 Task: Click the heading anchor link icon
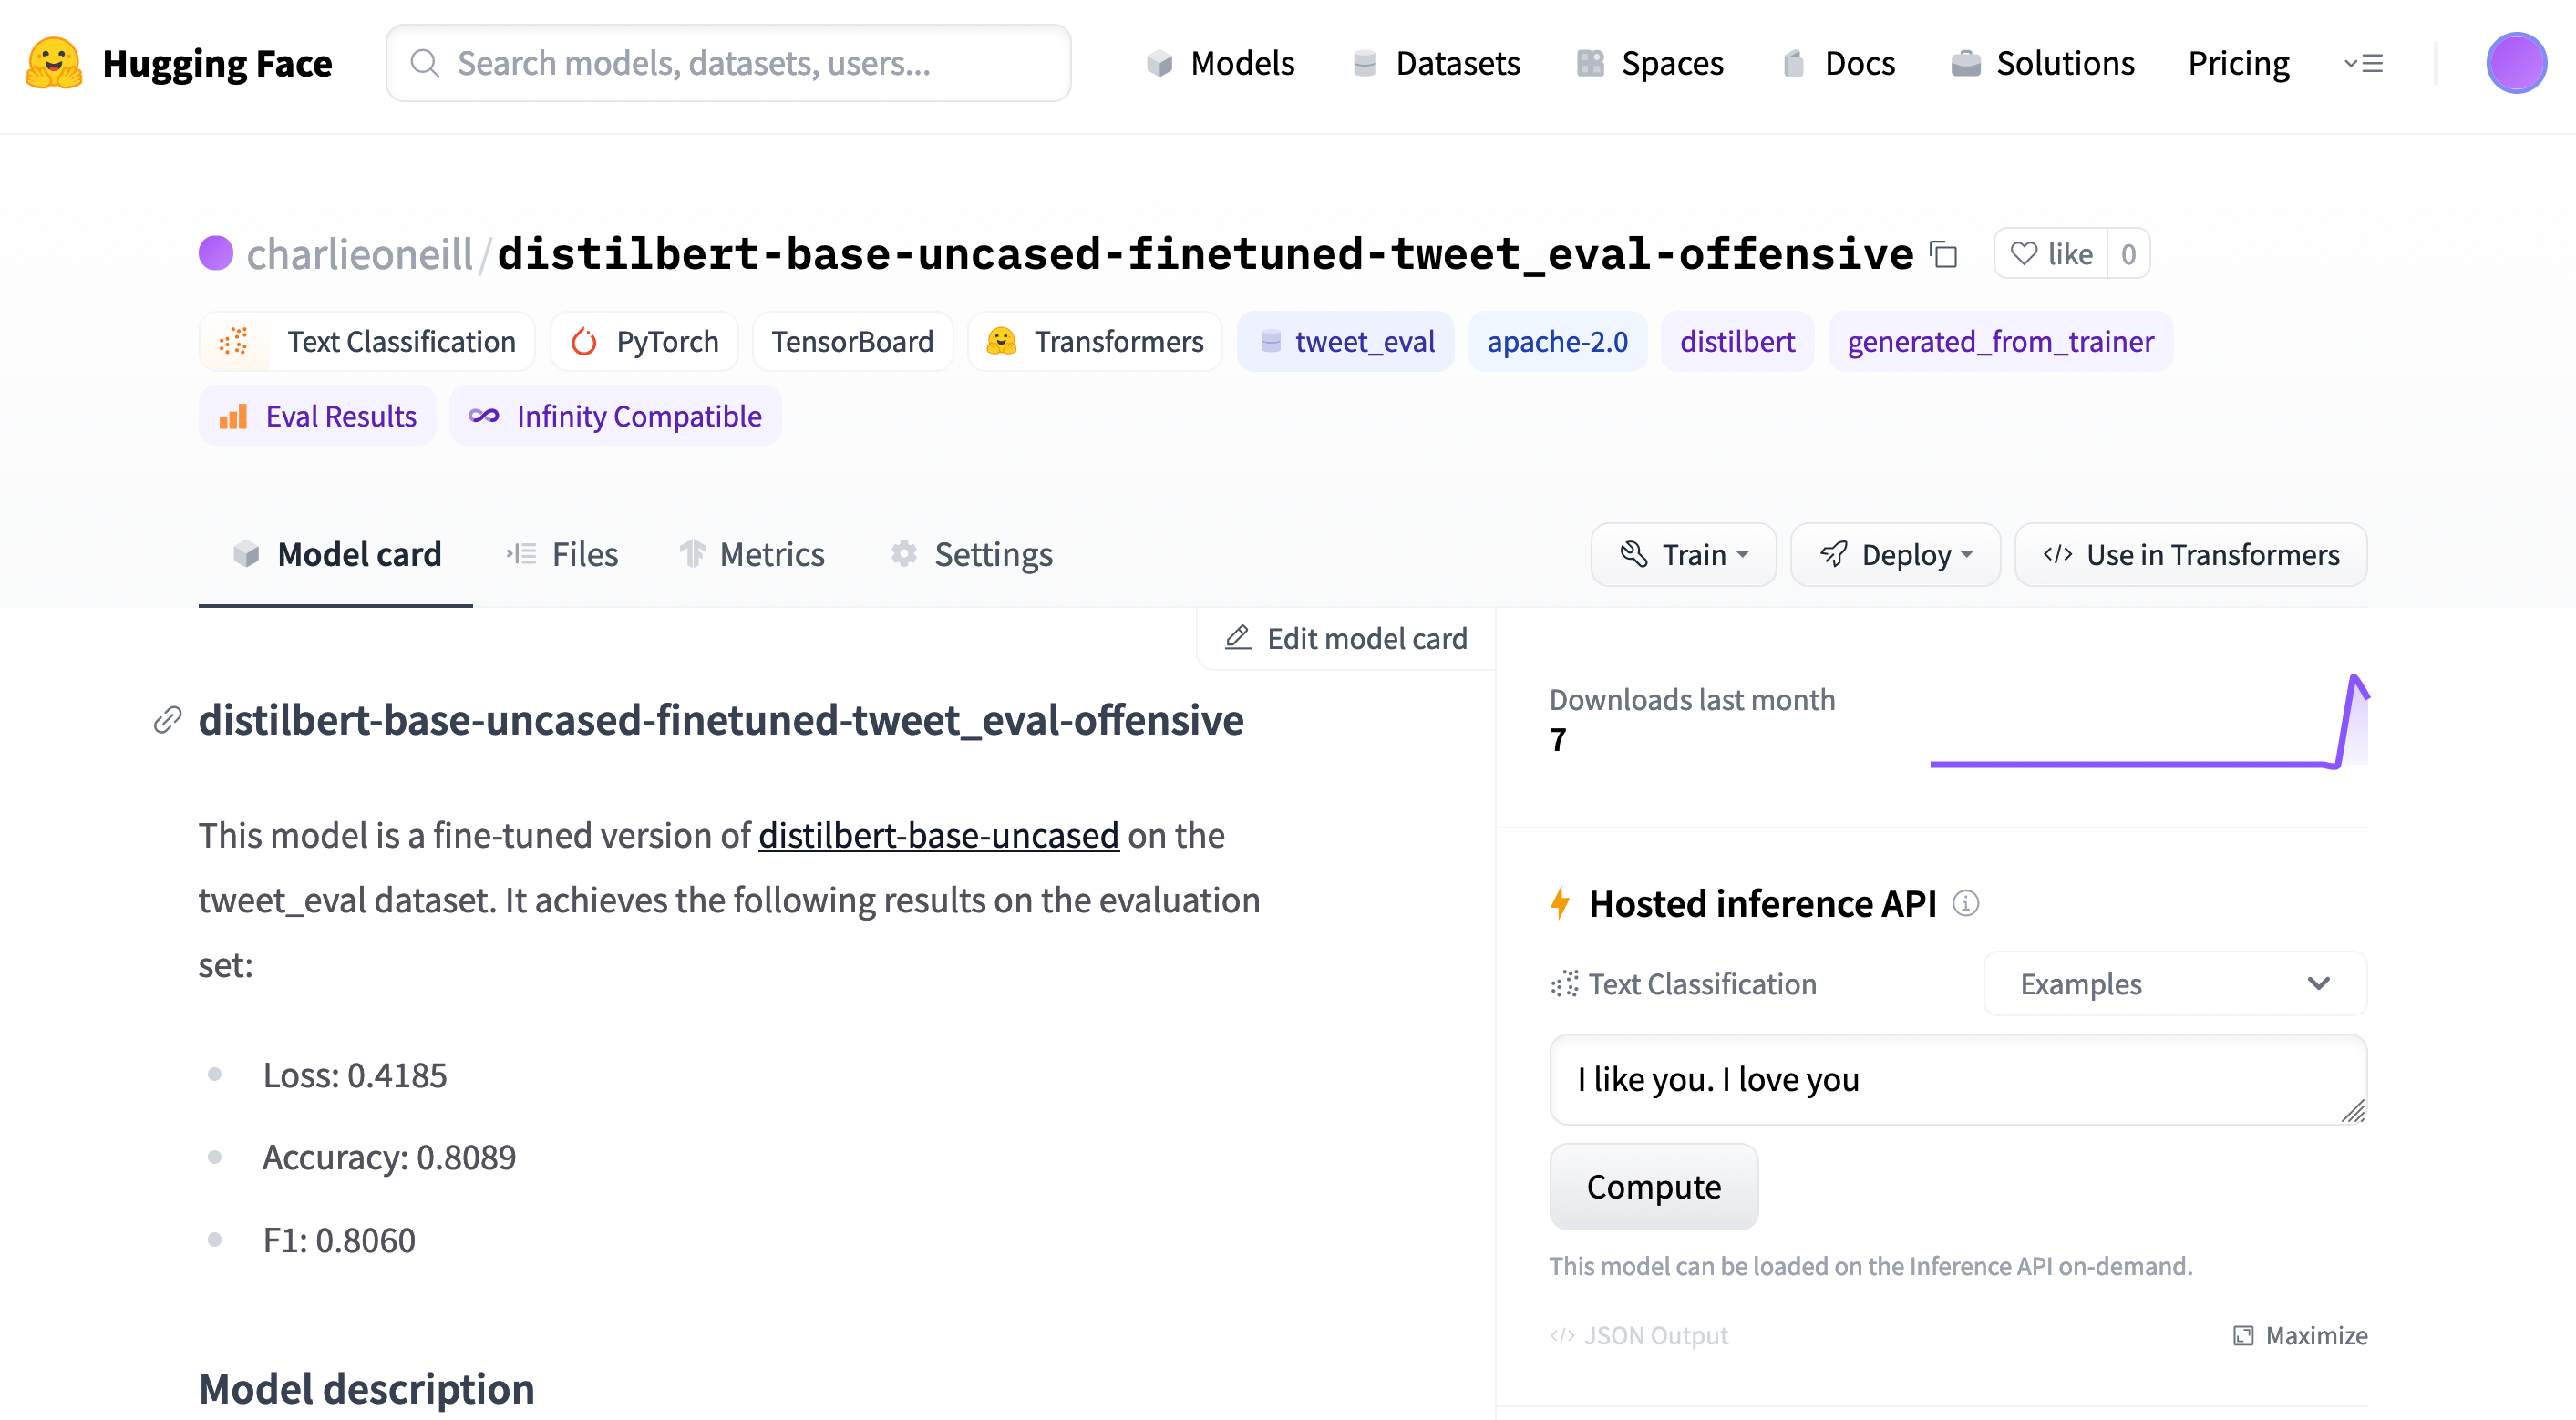[167, 720]
